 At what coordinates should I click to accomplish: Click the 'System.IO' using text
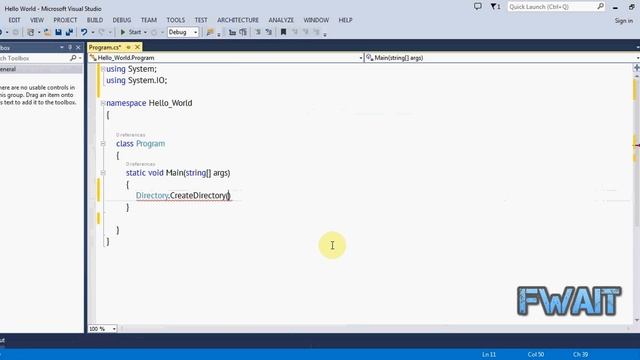click(147, 80)
